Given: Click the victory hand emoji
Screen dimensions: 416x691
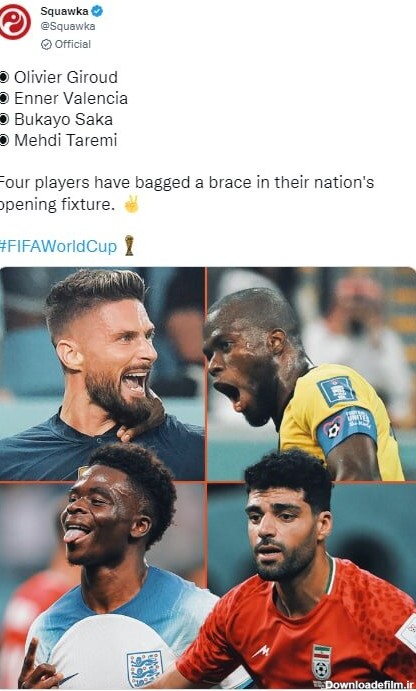Looking at the screenshot, I should [x=131, y=204].
